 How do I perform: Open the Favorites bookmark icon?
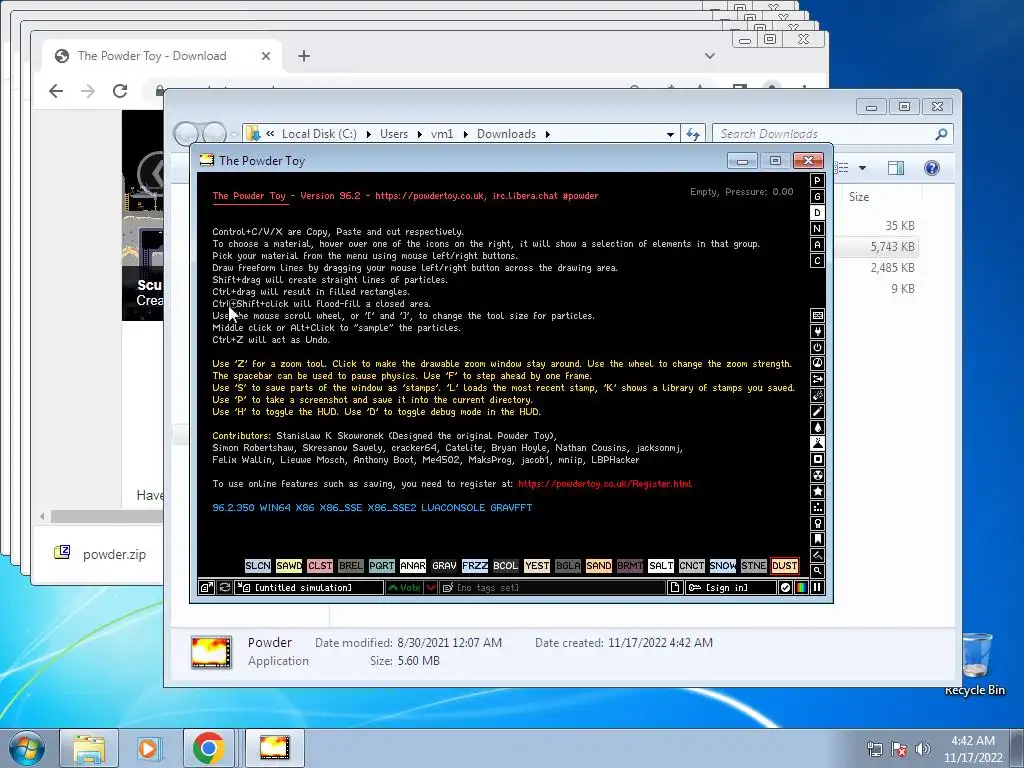tap(817, 539)
